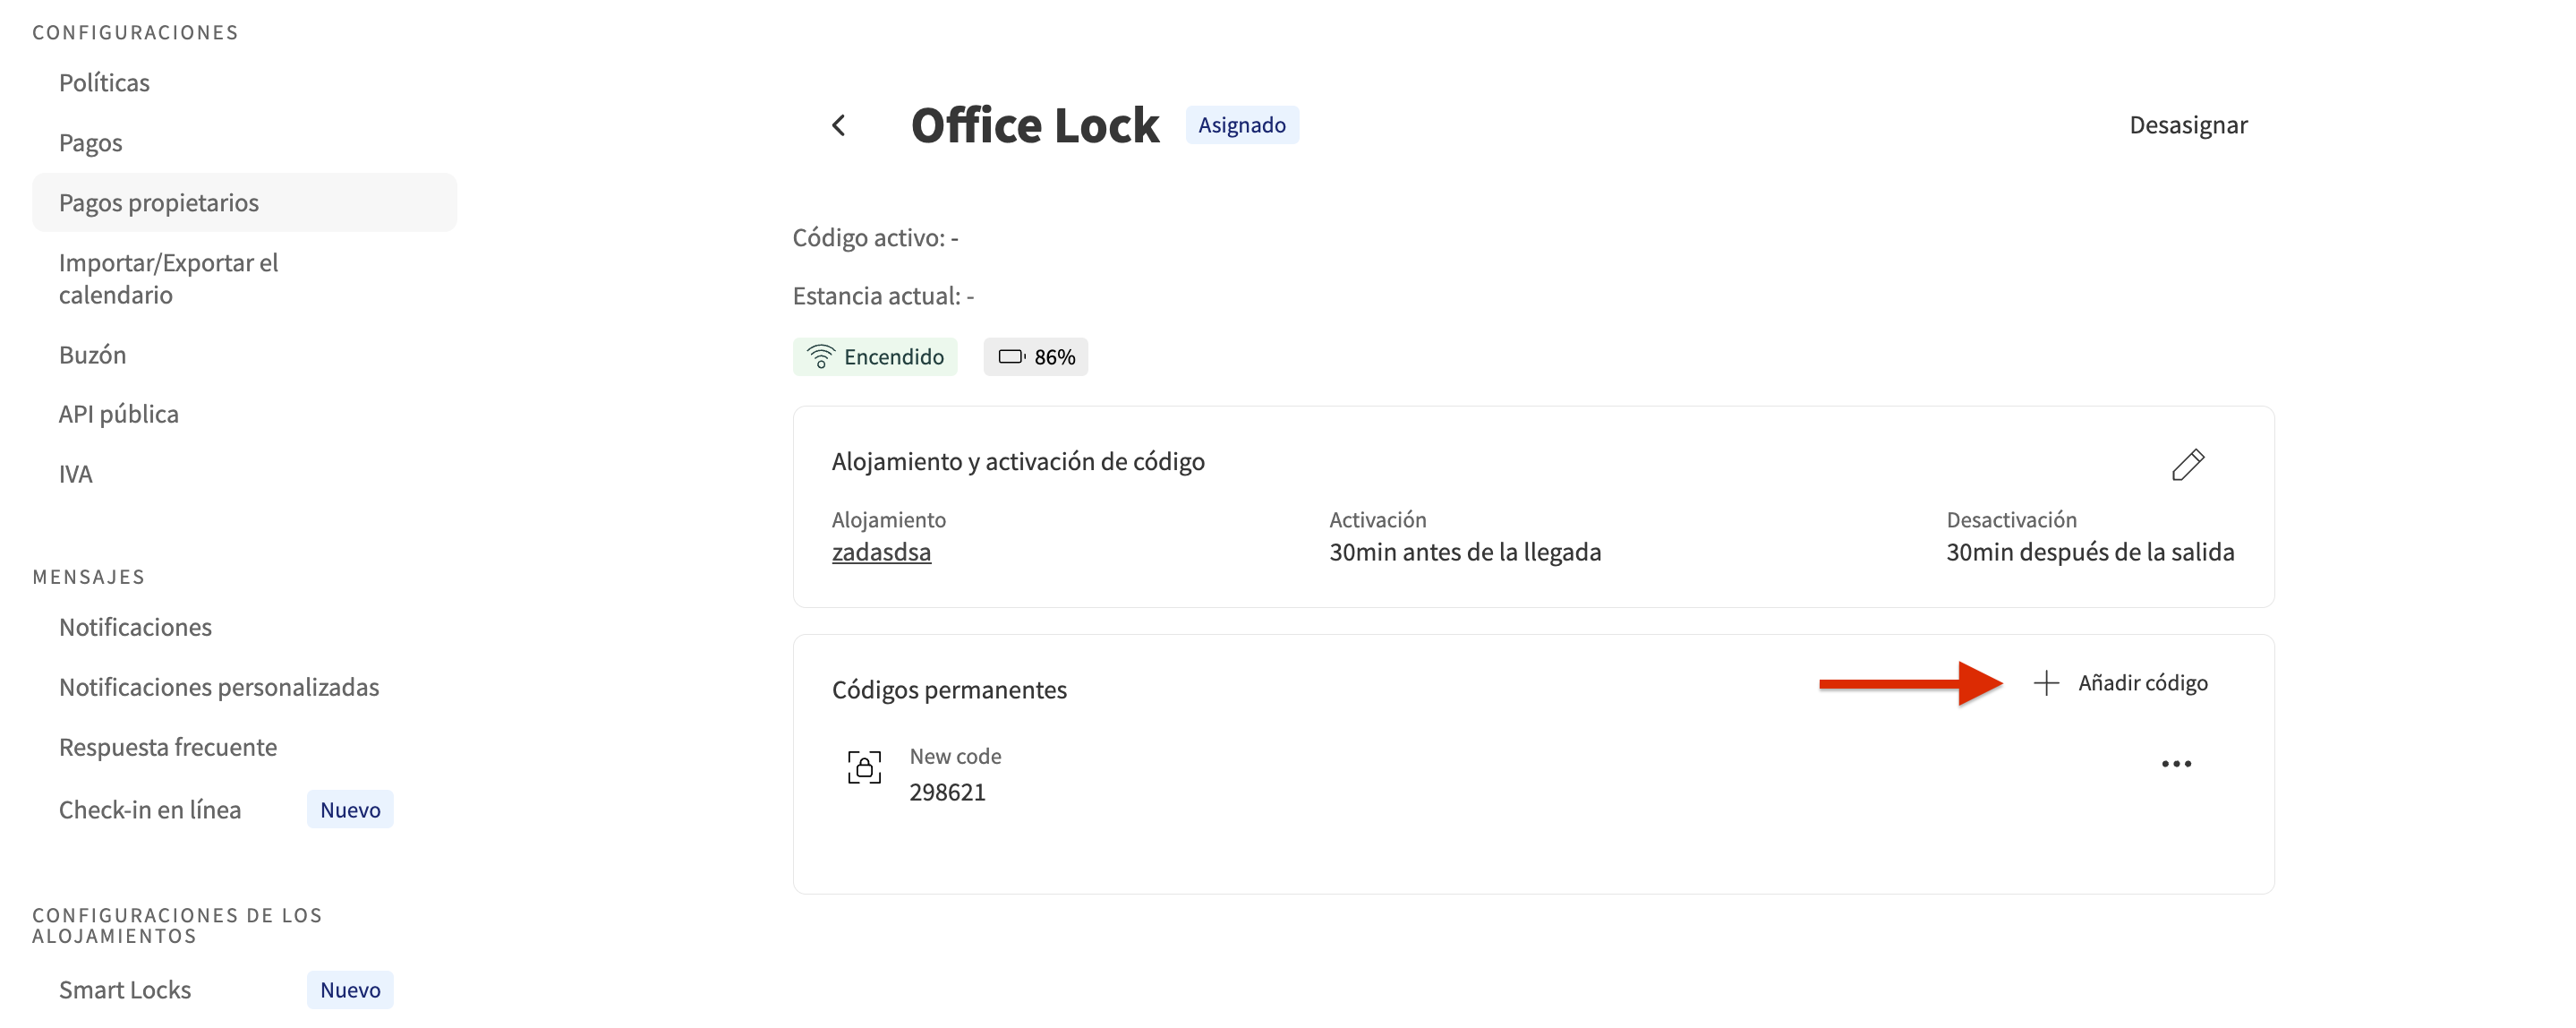Viewport: 2576px width, 1028px height.
Task: Select the lock icon beside New code
Action: [x=863, y=766]
